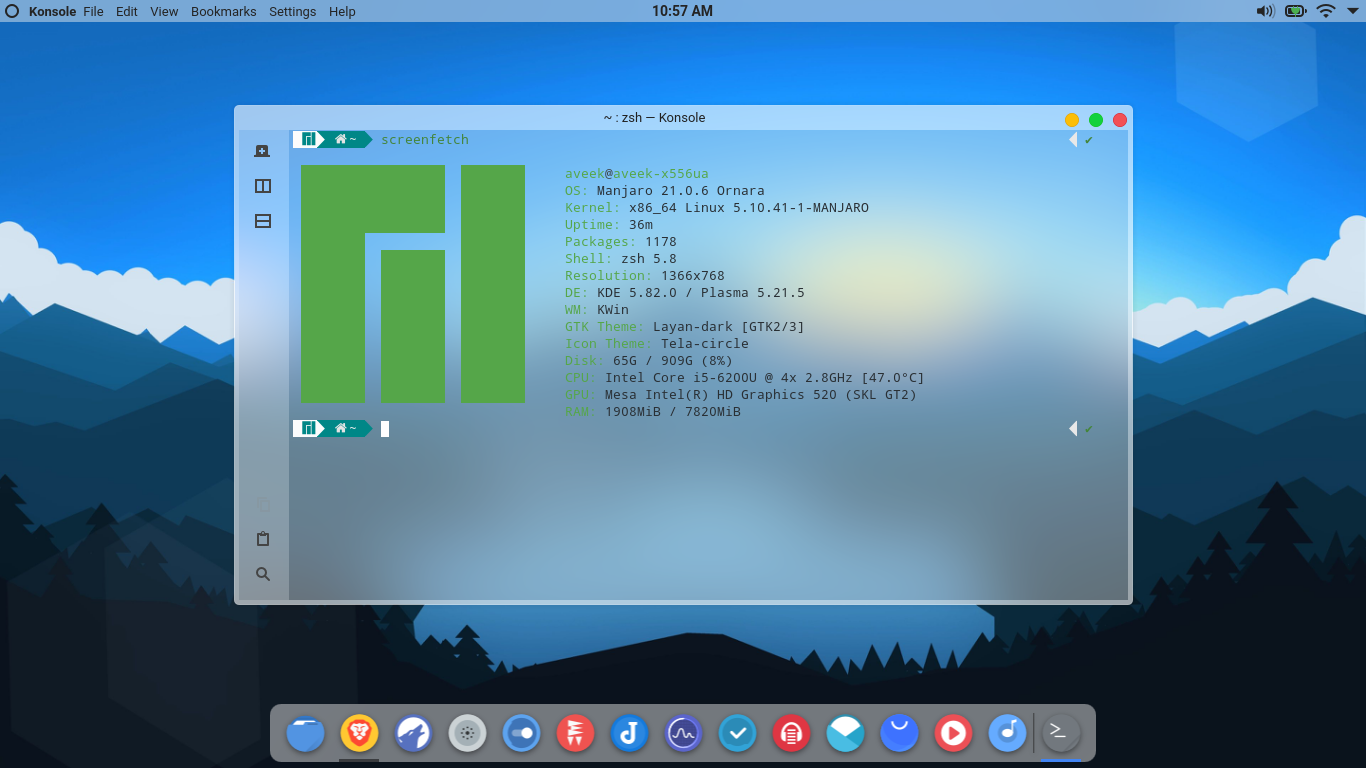Split the terminal view top/bottom
The image size is (1366, 768).
tap(262, 221)
